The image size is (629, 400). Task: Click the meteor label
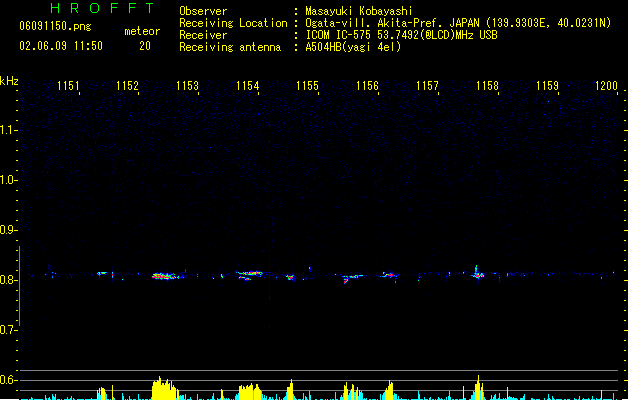(x=142, y=31)
